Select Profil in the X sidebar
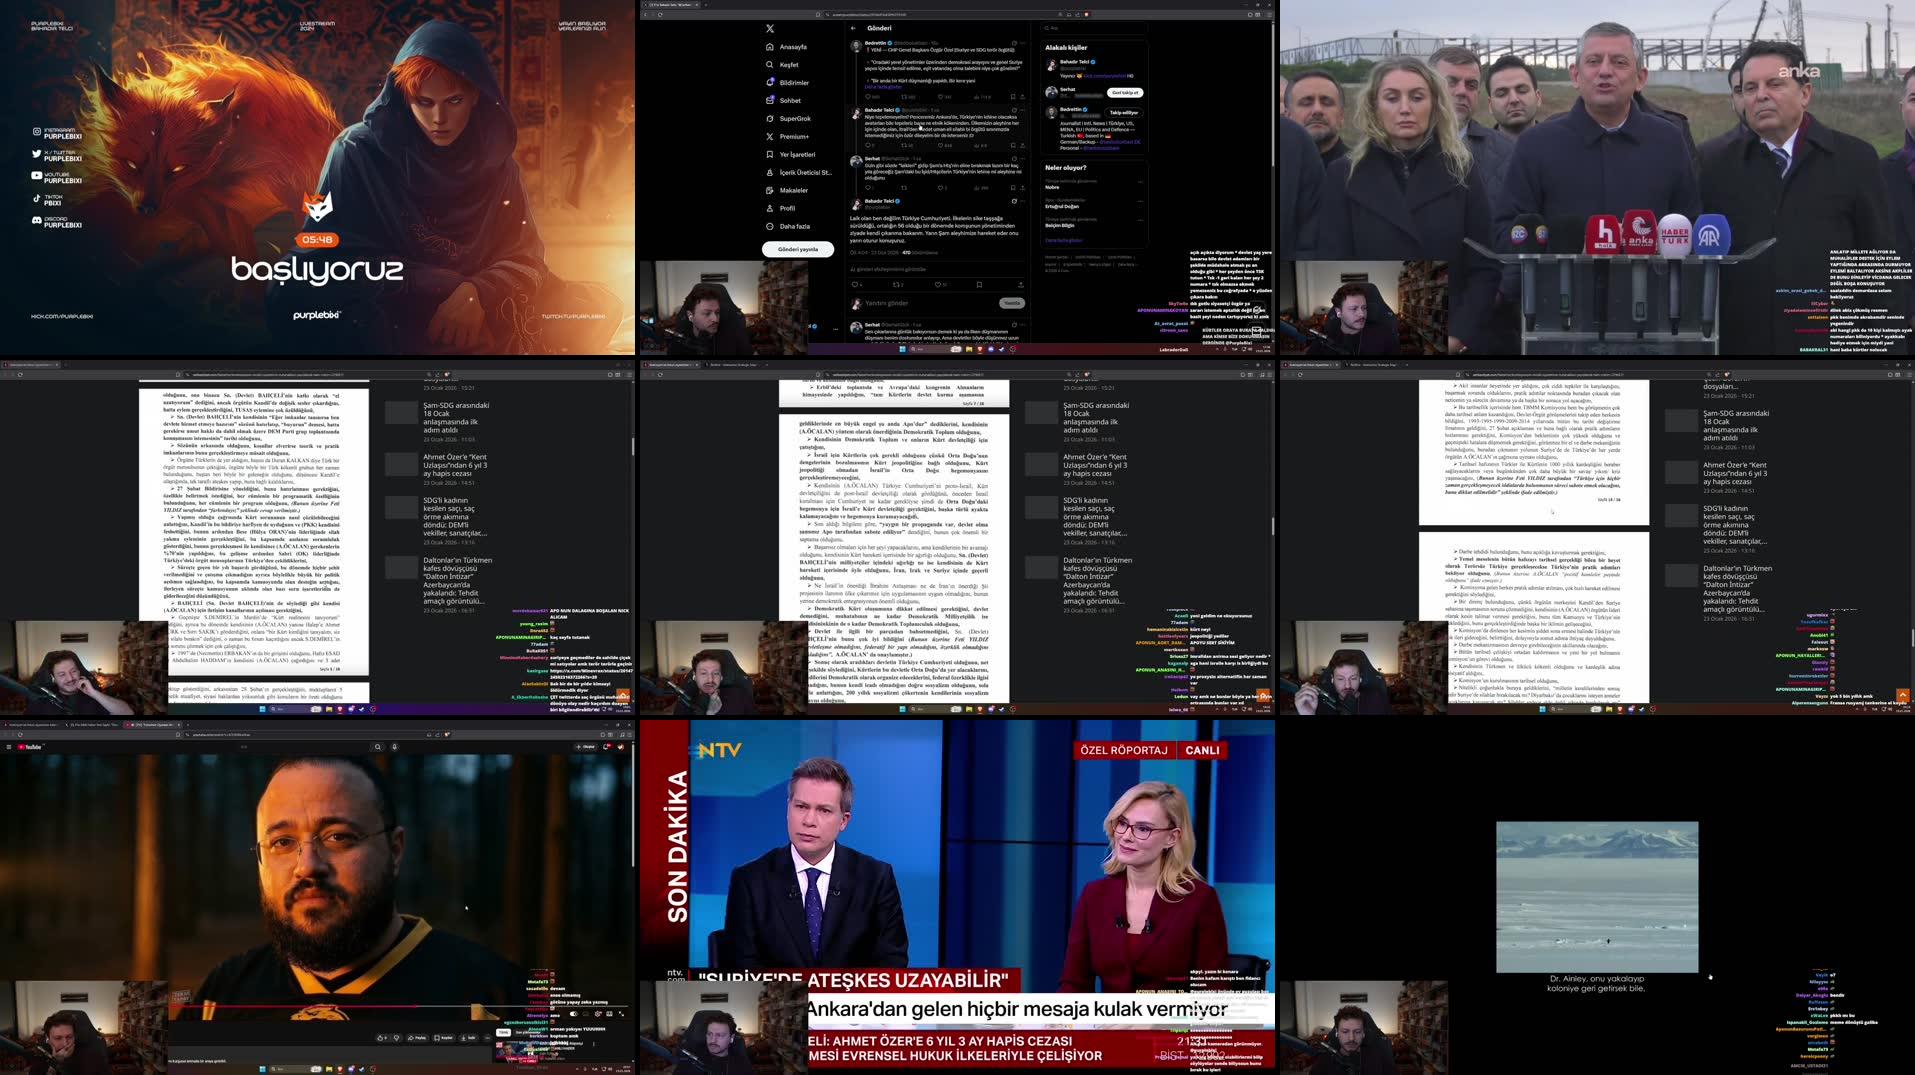The width and height of the screenshot is (1915, 1075). coord(769,209)
